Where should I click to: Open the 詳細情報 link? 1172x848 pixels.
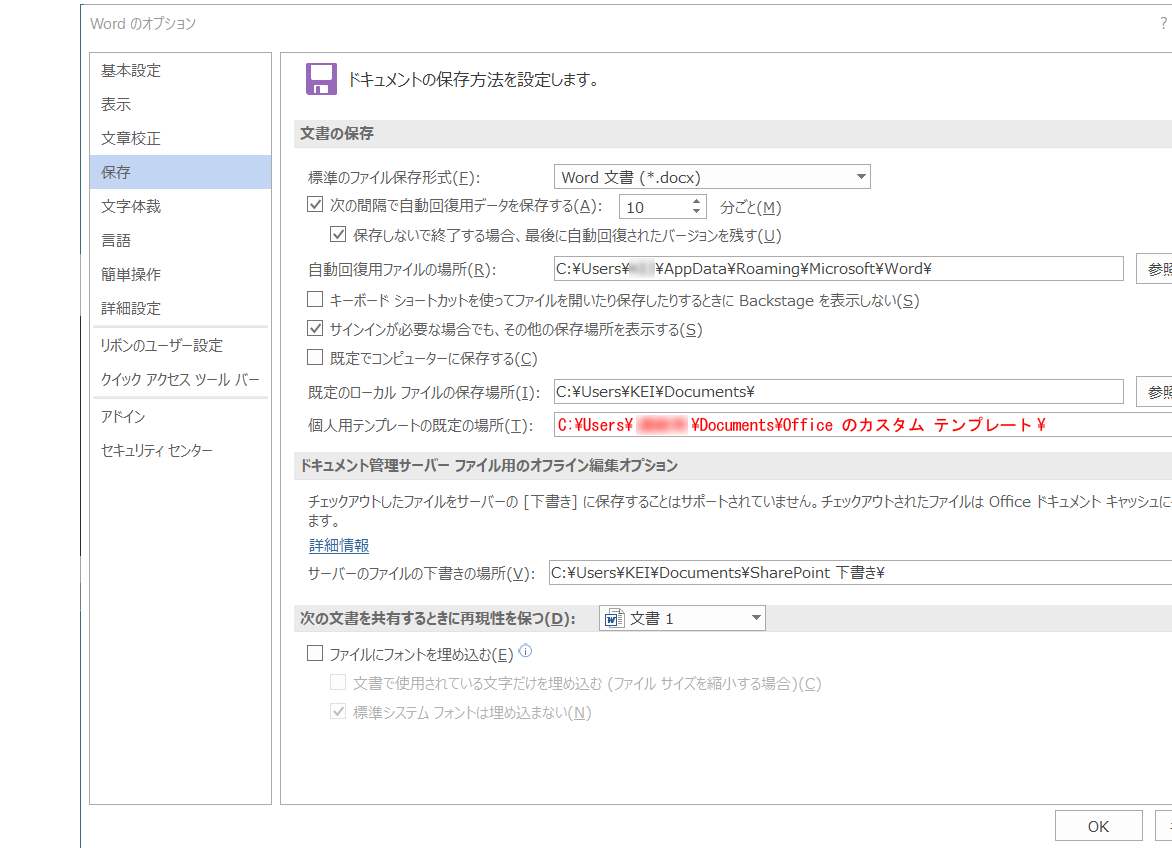tap(339, 545)
